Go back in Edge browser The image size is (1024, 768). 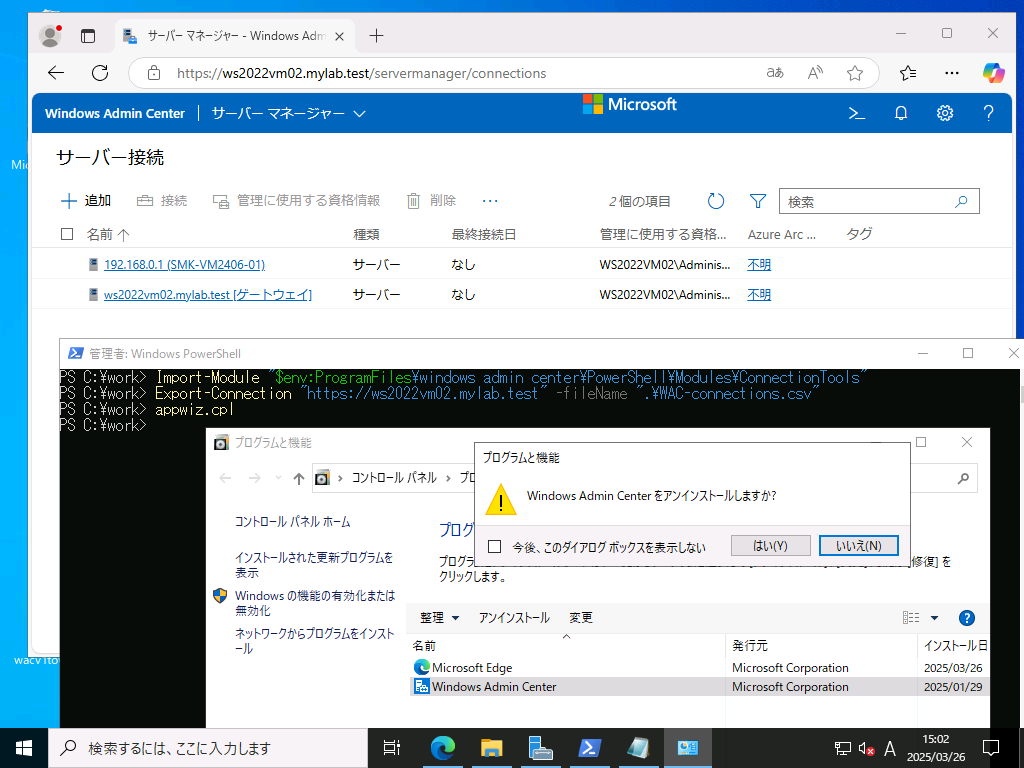tap(56, 73)
